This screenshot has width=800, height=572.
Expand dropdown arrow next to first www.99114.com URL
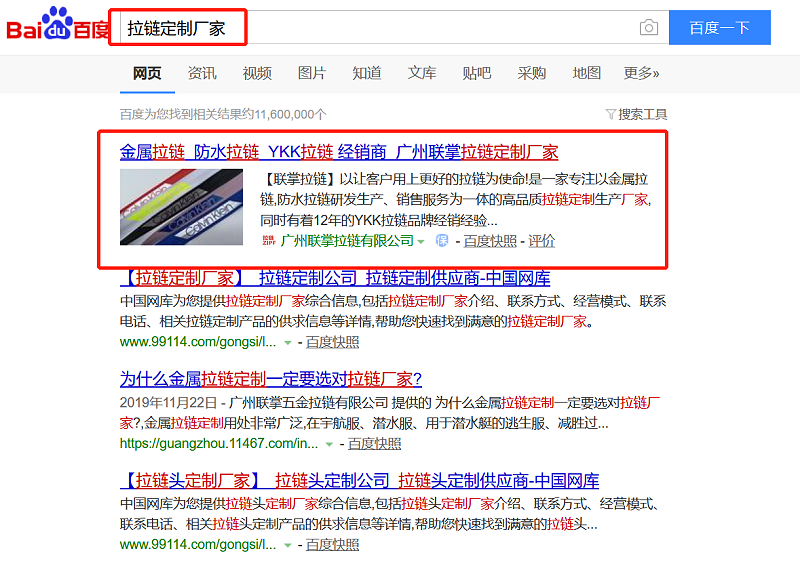pyautogui.click(x=288, y=342)
